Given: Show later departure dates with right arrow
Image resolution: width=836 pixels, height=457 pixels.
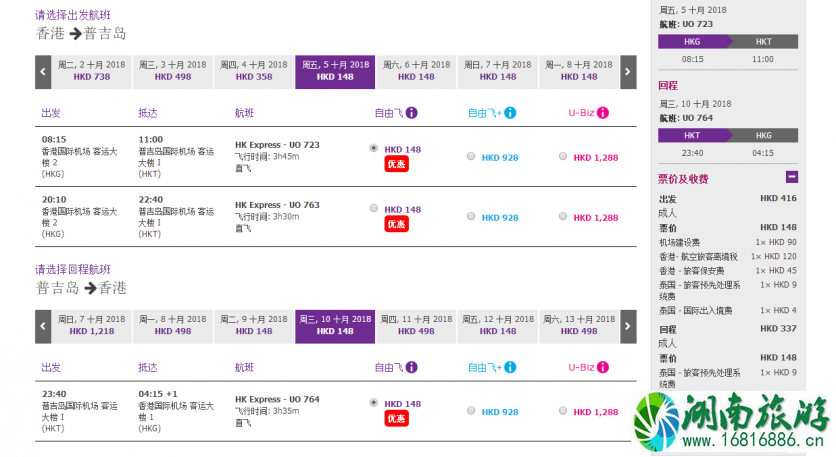Looking at the screenshot, I should click(x=628, y=71).
